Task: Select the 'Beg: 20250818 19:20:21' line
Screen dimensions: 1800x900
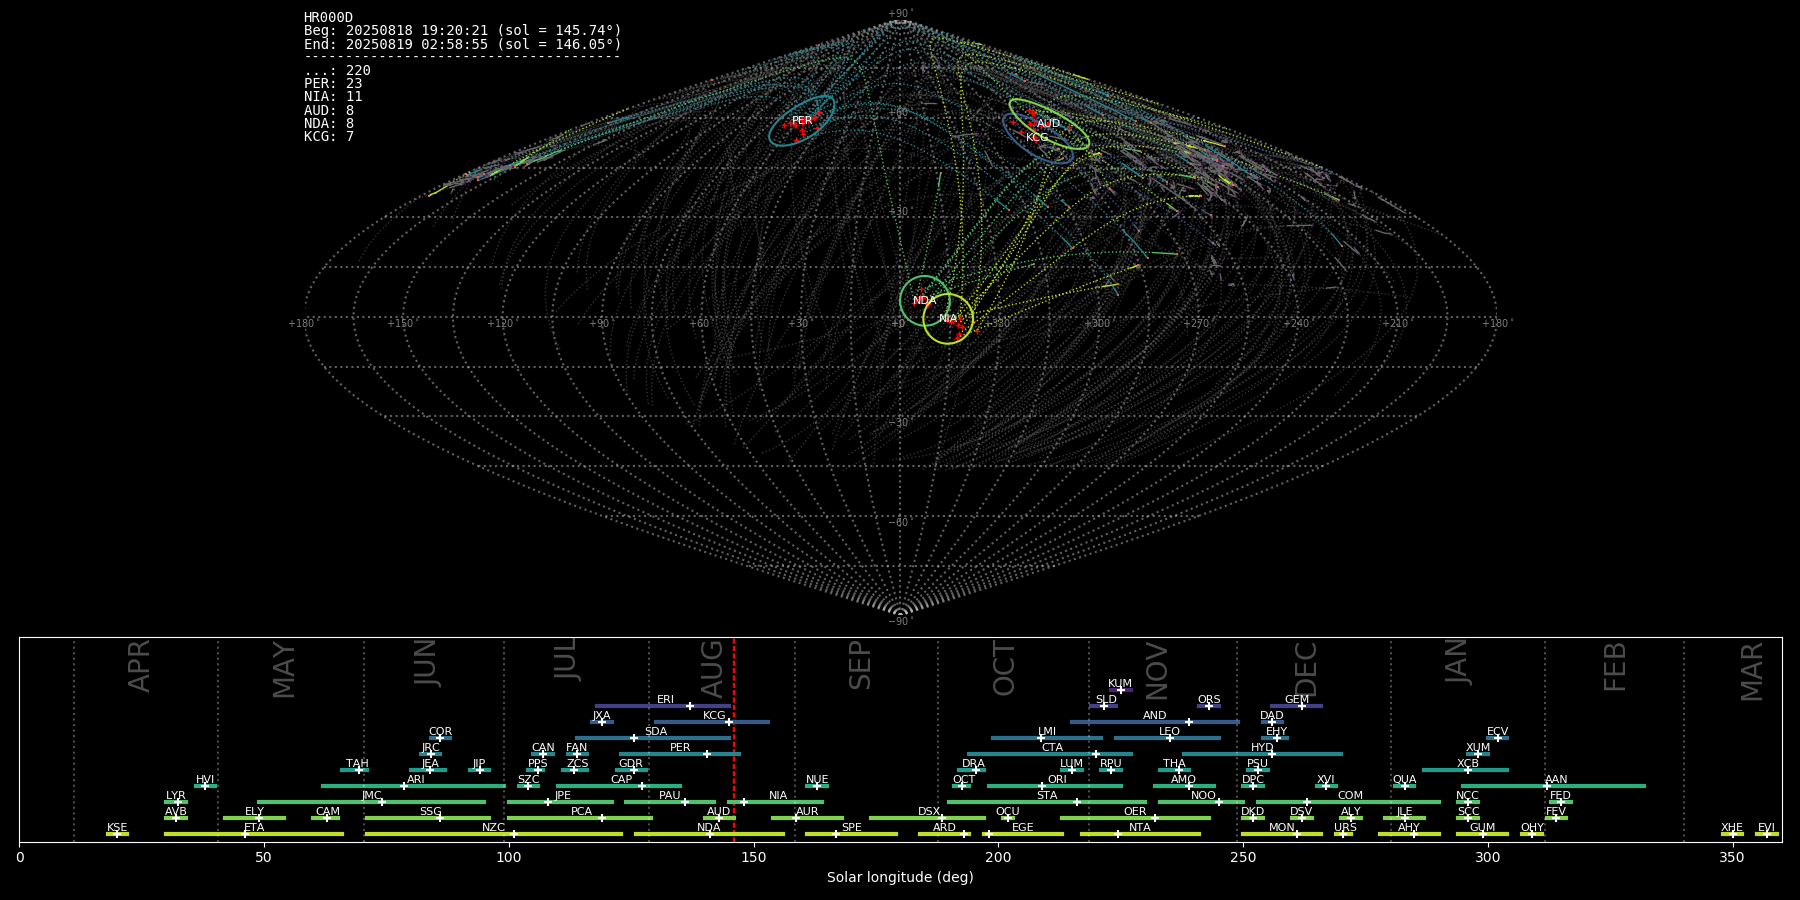Action: (x=463, y=31)
